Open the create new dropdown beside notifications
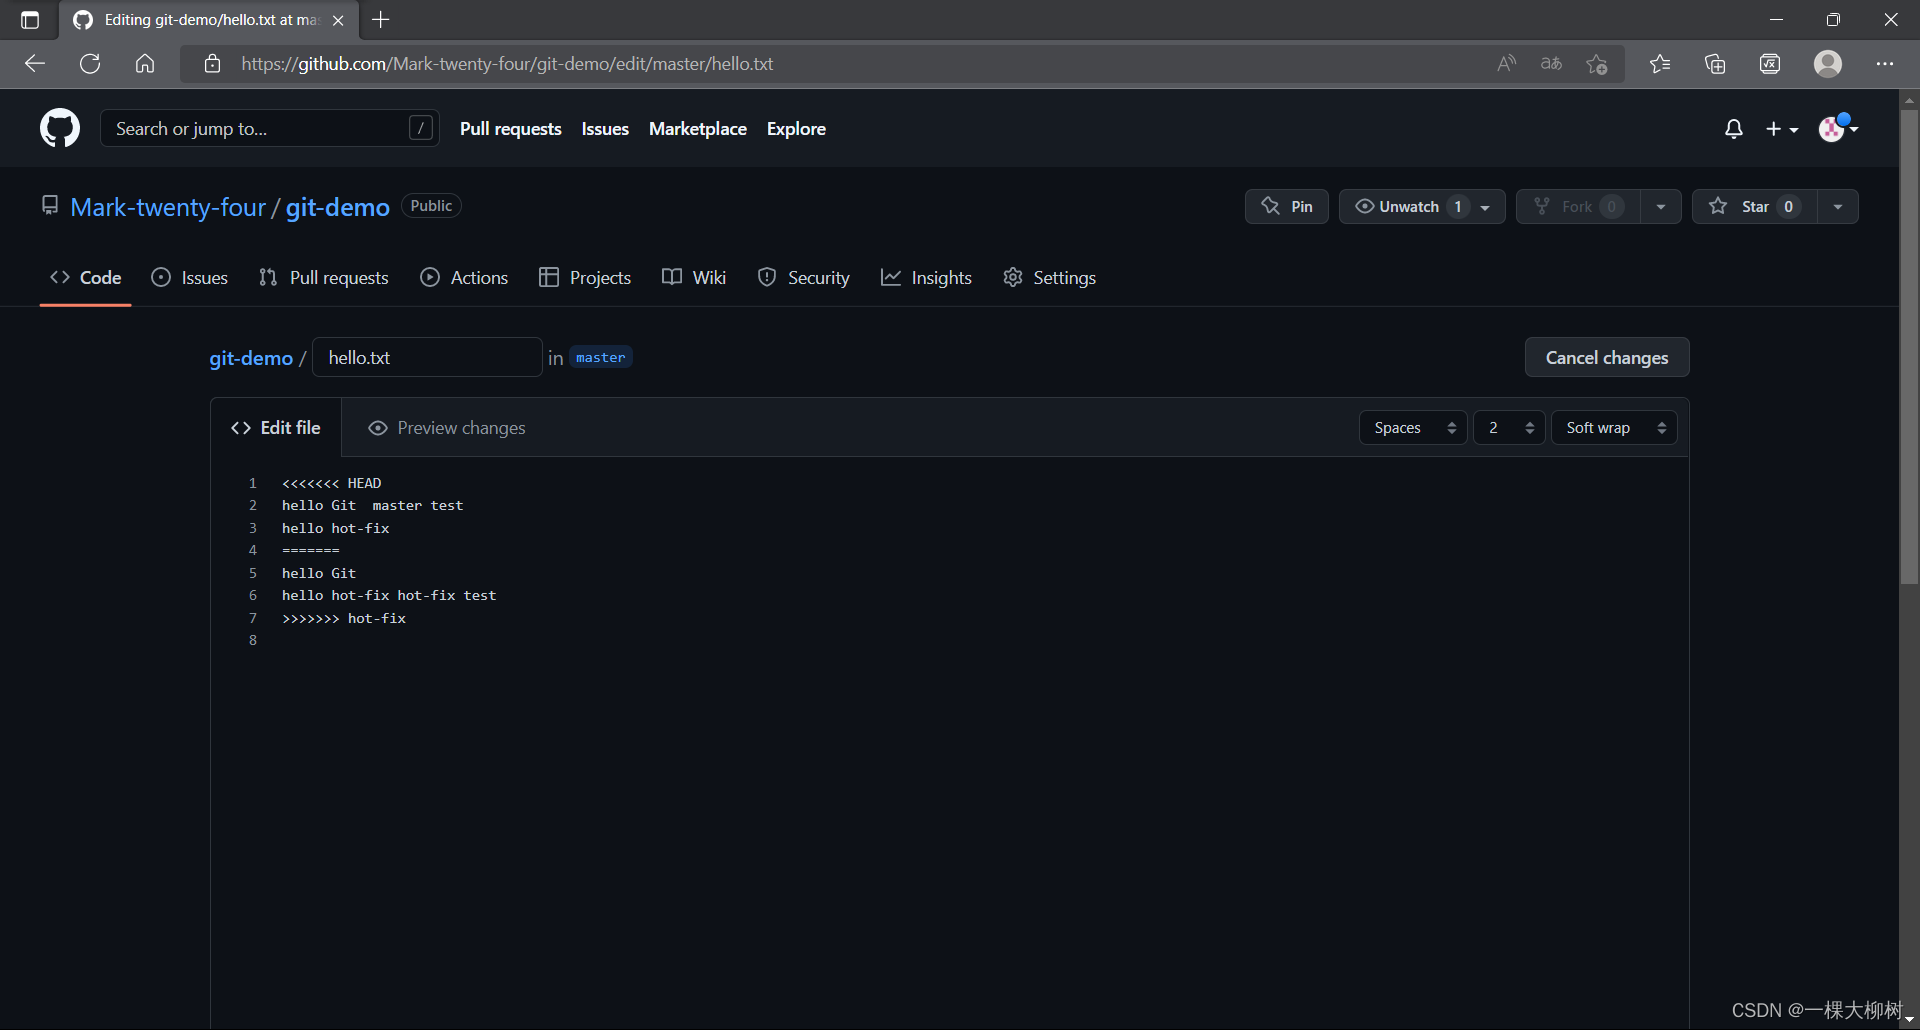This screenshot has width=1920, height=1030. pyautogui.click(x=1782, y=128)
